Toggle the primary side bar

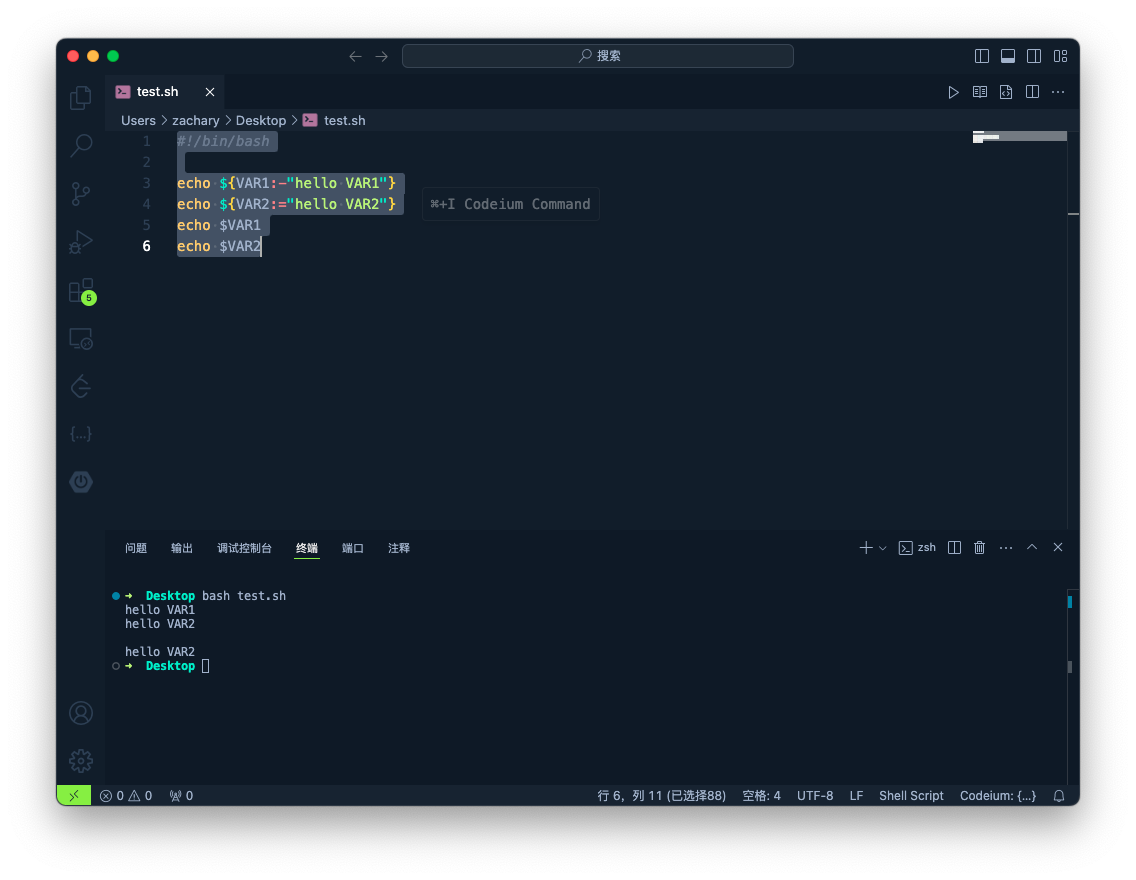pyautogui.click(x=982, y=56)
